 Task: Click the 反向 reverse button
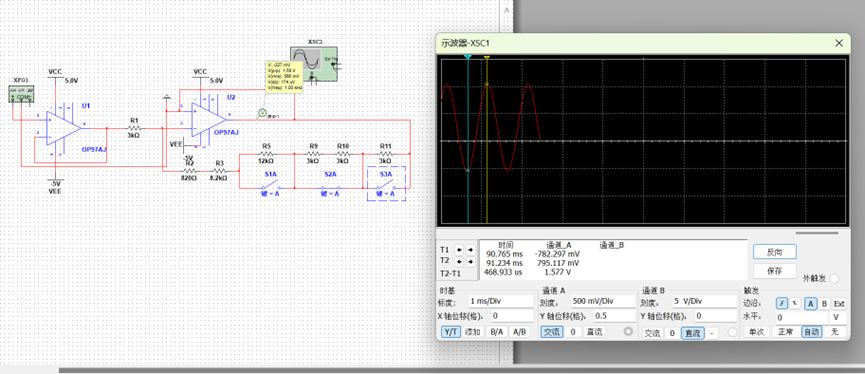775,252
